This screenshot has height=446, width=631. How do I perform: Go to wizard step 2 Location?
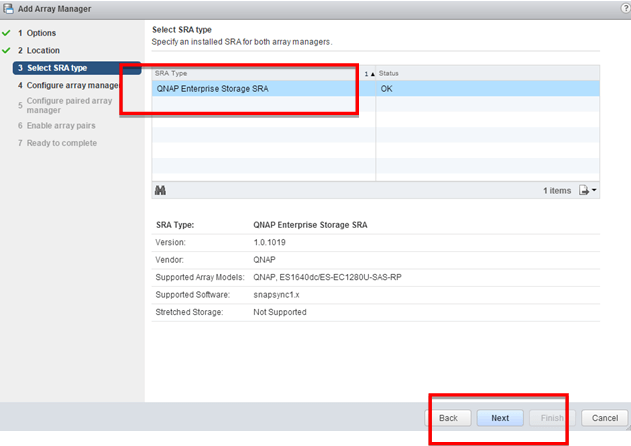pyautogui.click(x=43, y=50)
